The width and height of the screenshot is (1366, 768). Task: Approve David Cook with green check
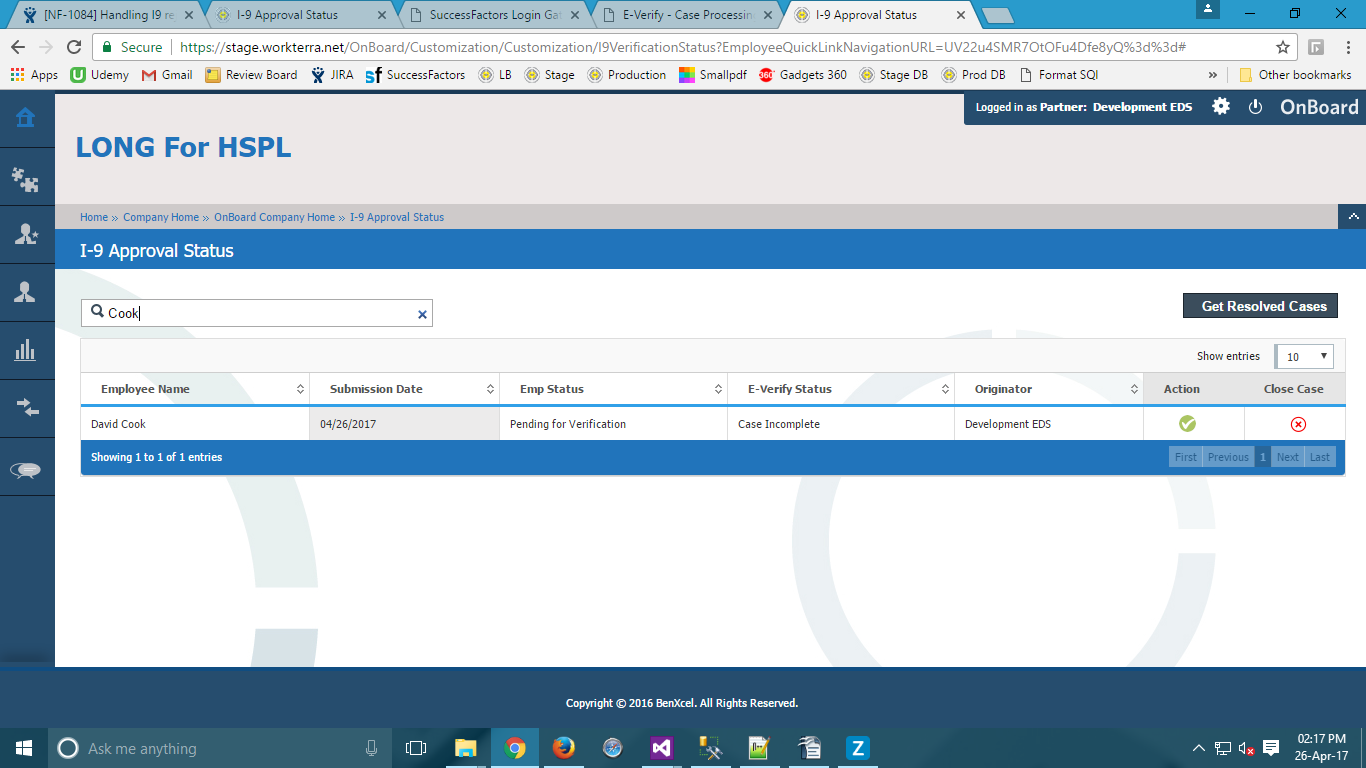click(1187, 424)
